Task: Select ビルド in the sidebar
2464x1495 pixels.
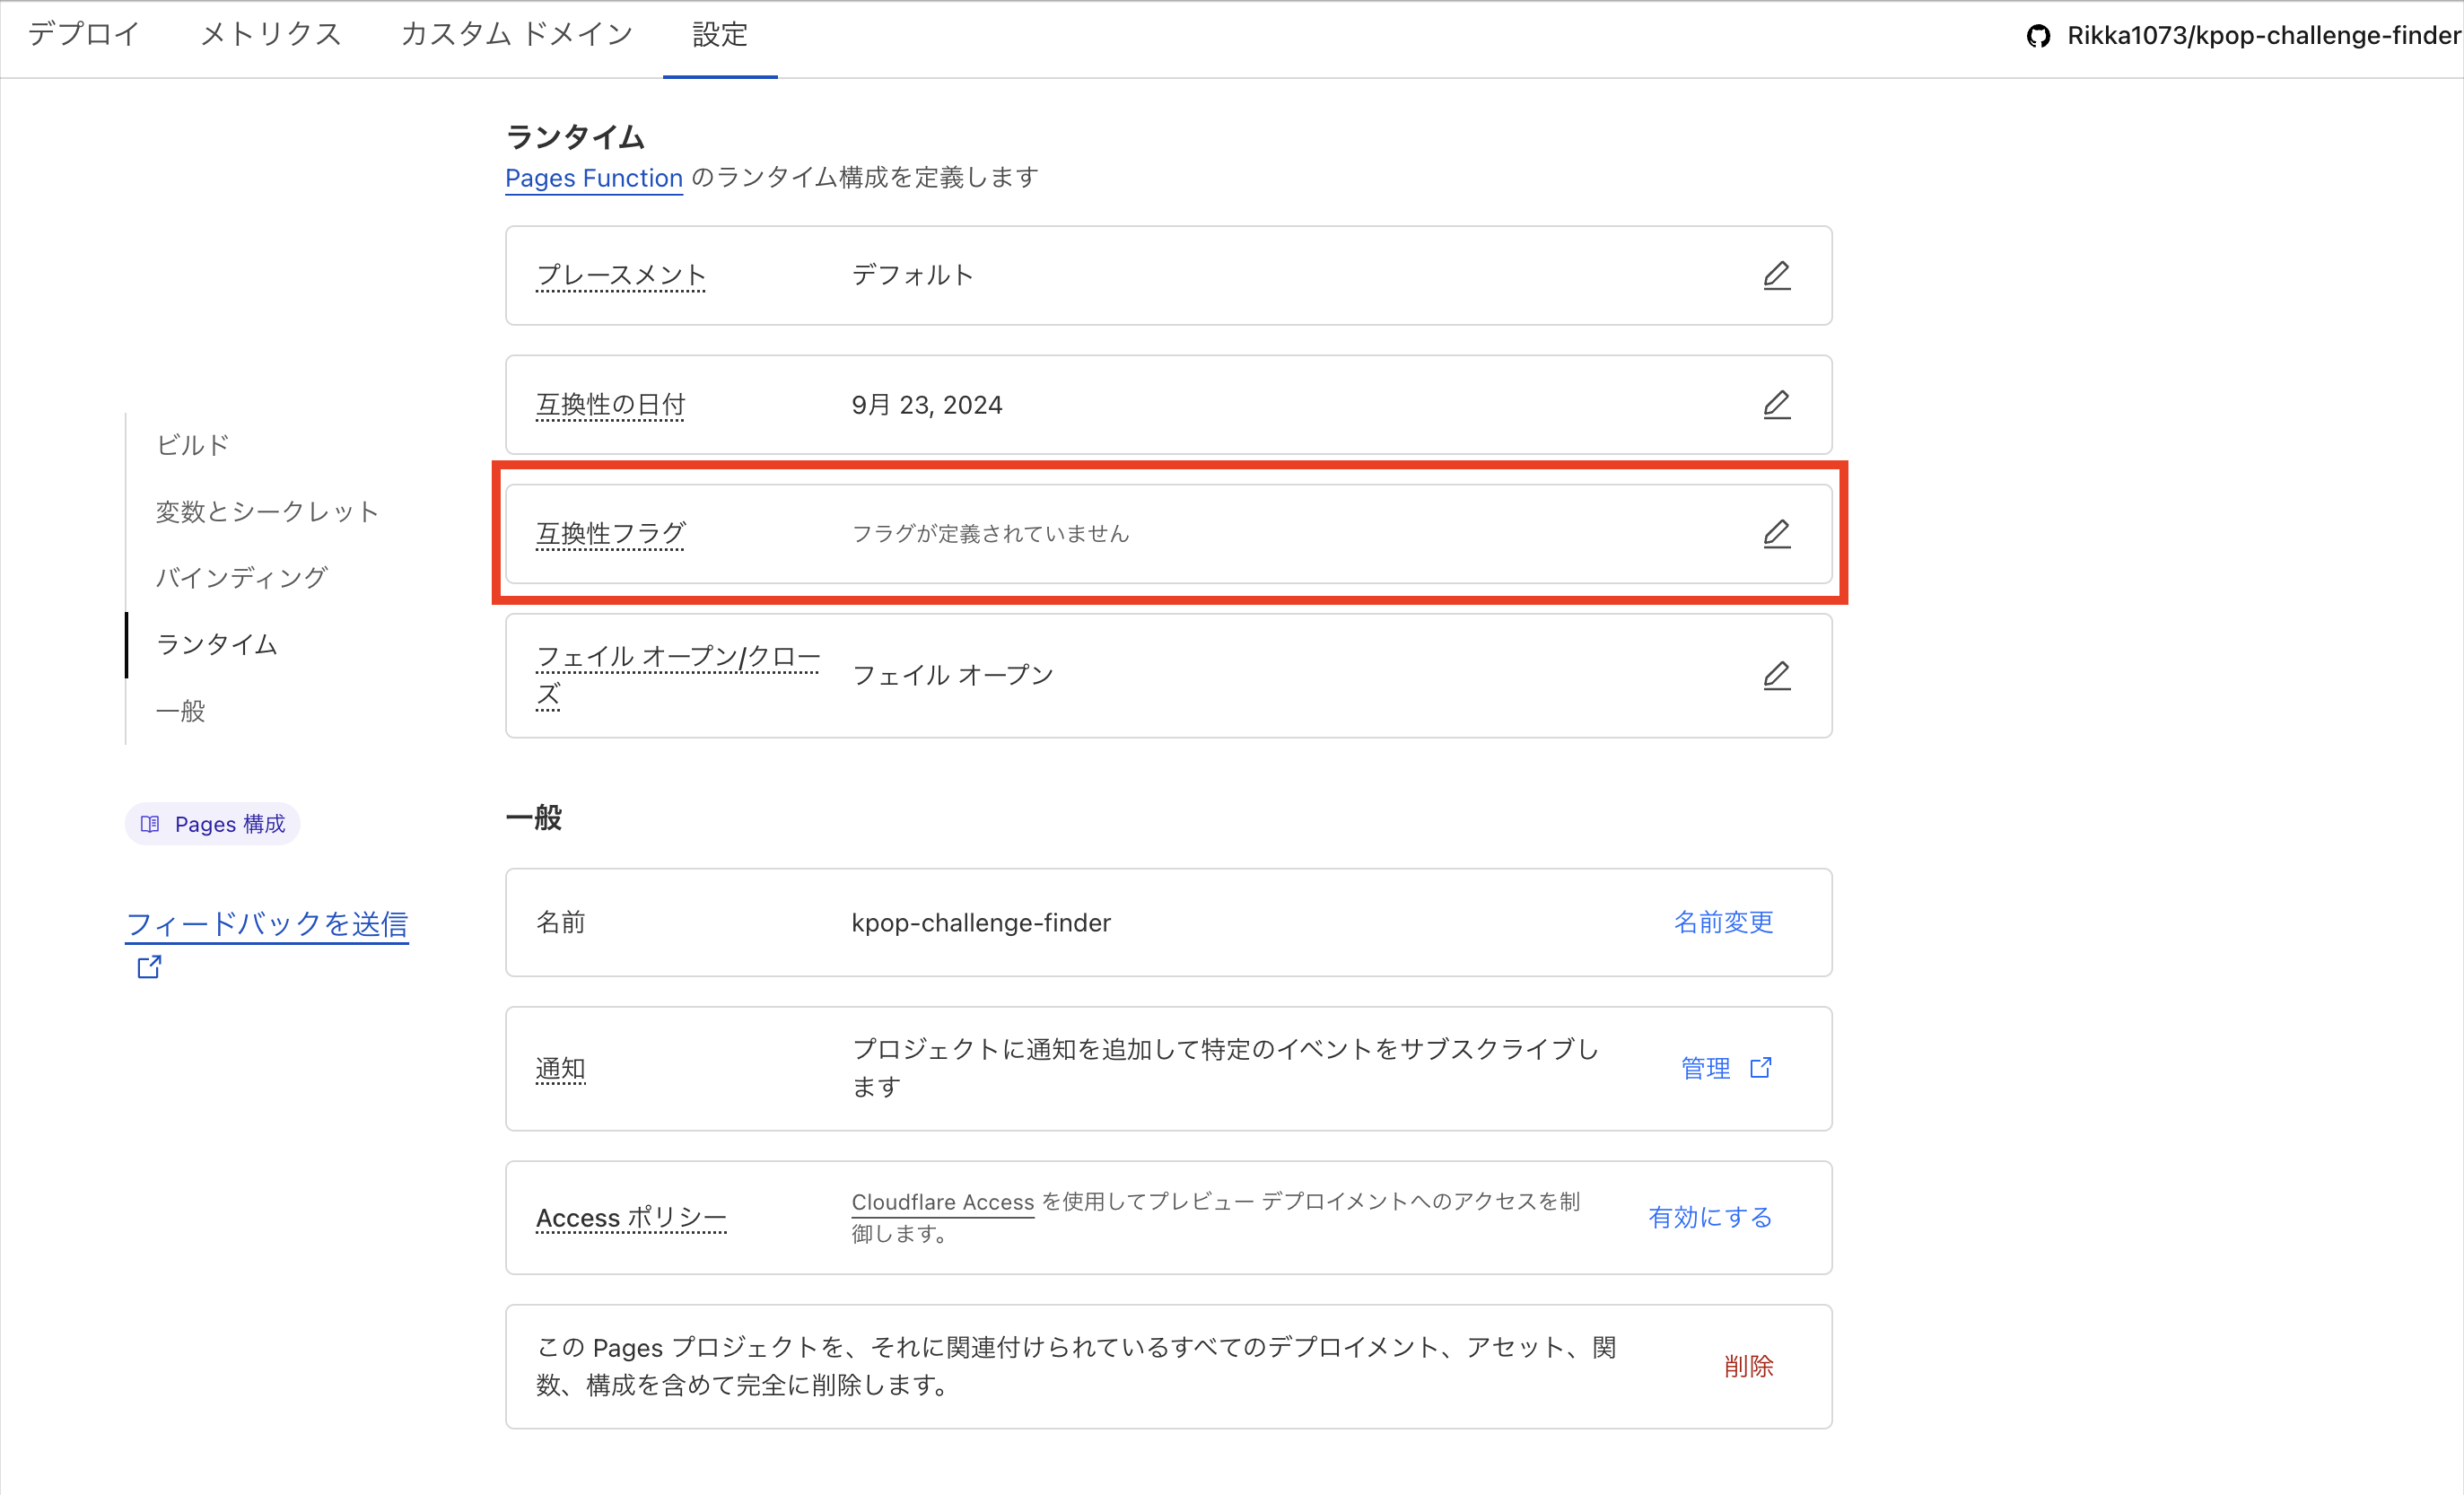Action: pos(192,443)
